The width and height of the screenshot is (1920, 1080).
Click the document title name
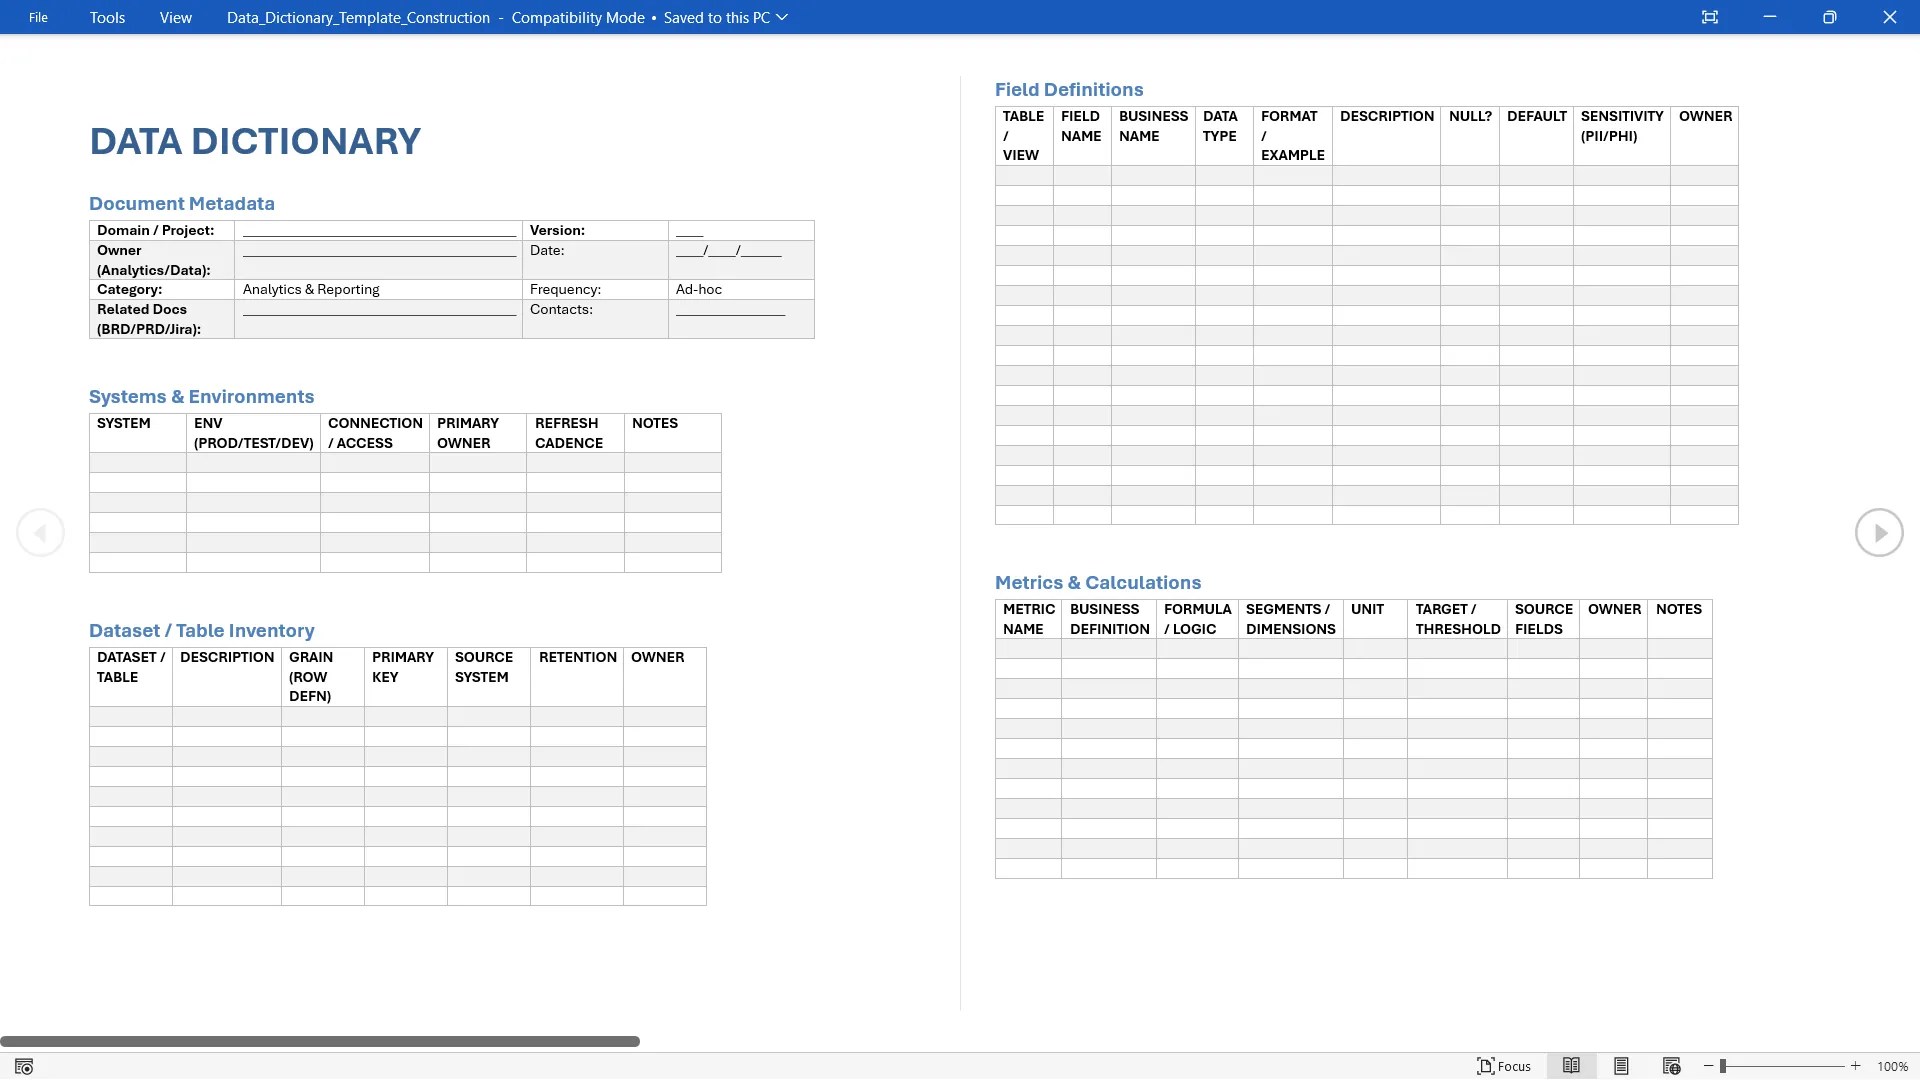point(358,17)
